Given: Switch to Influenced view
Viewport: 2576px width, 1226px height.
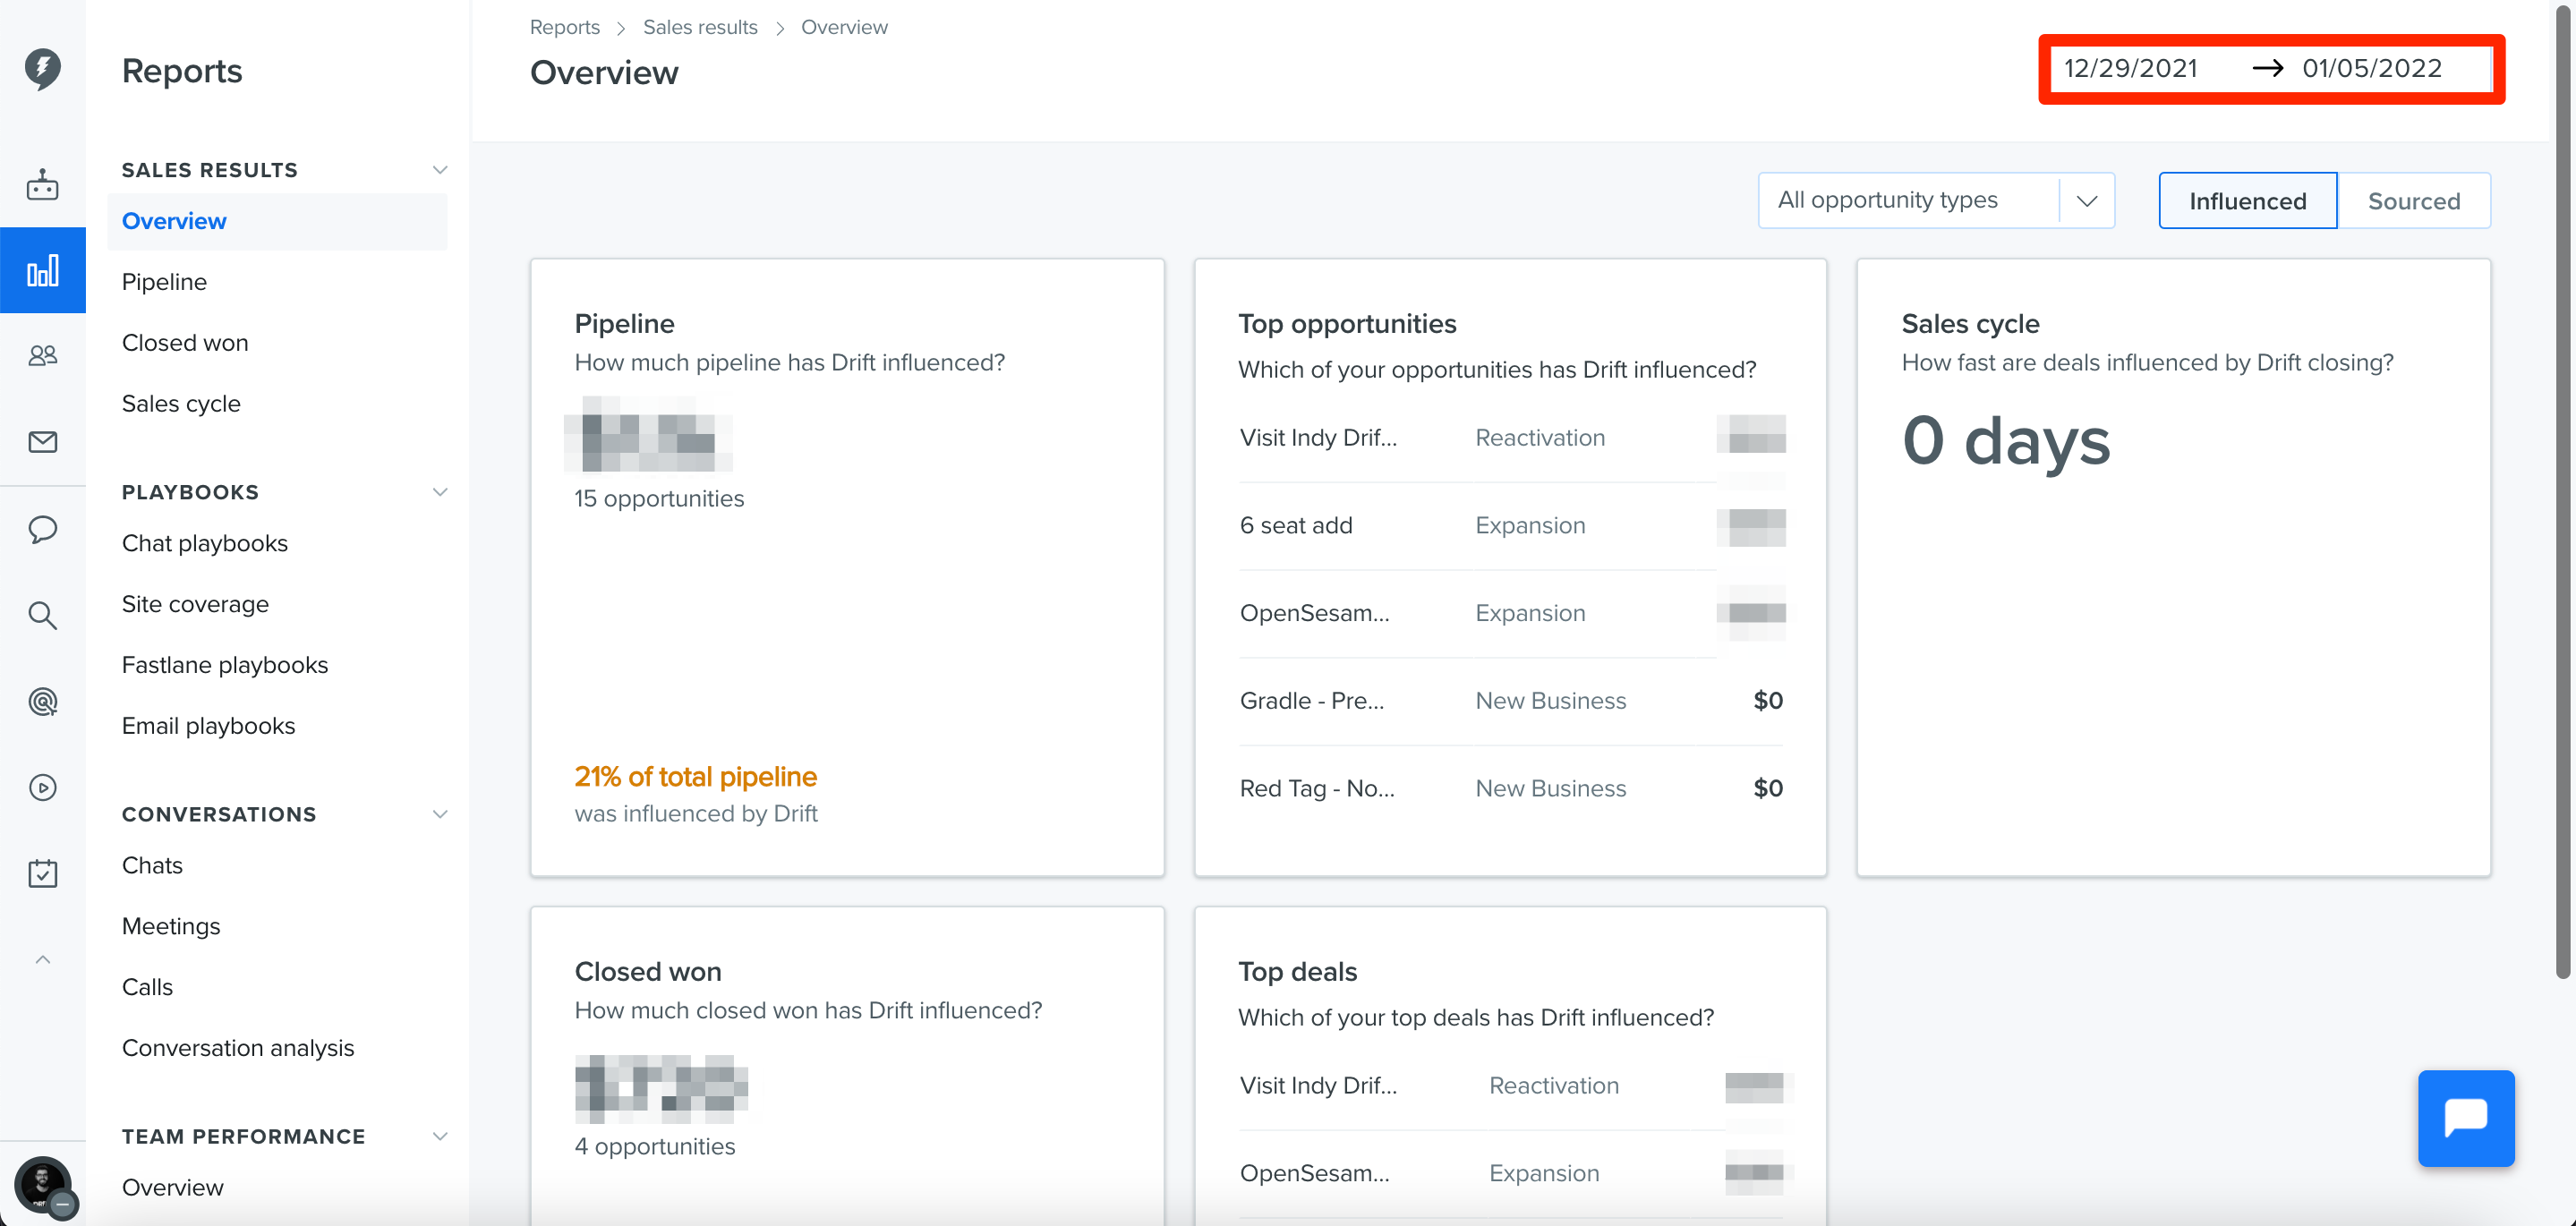Looking at the screenshot, I should [x=2247, y=201].
